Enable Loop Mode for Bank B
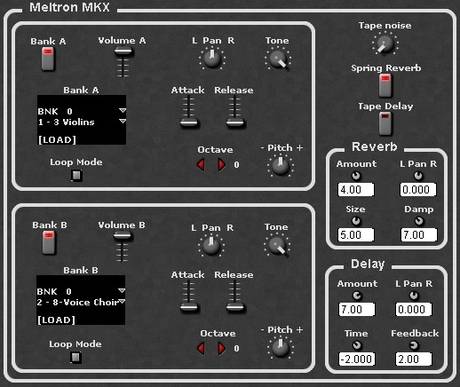Image resolution: width=460 pixels, height=387 pixels. point(76,357)
